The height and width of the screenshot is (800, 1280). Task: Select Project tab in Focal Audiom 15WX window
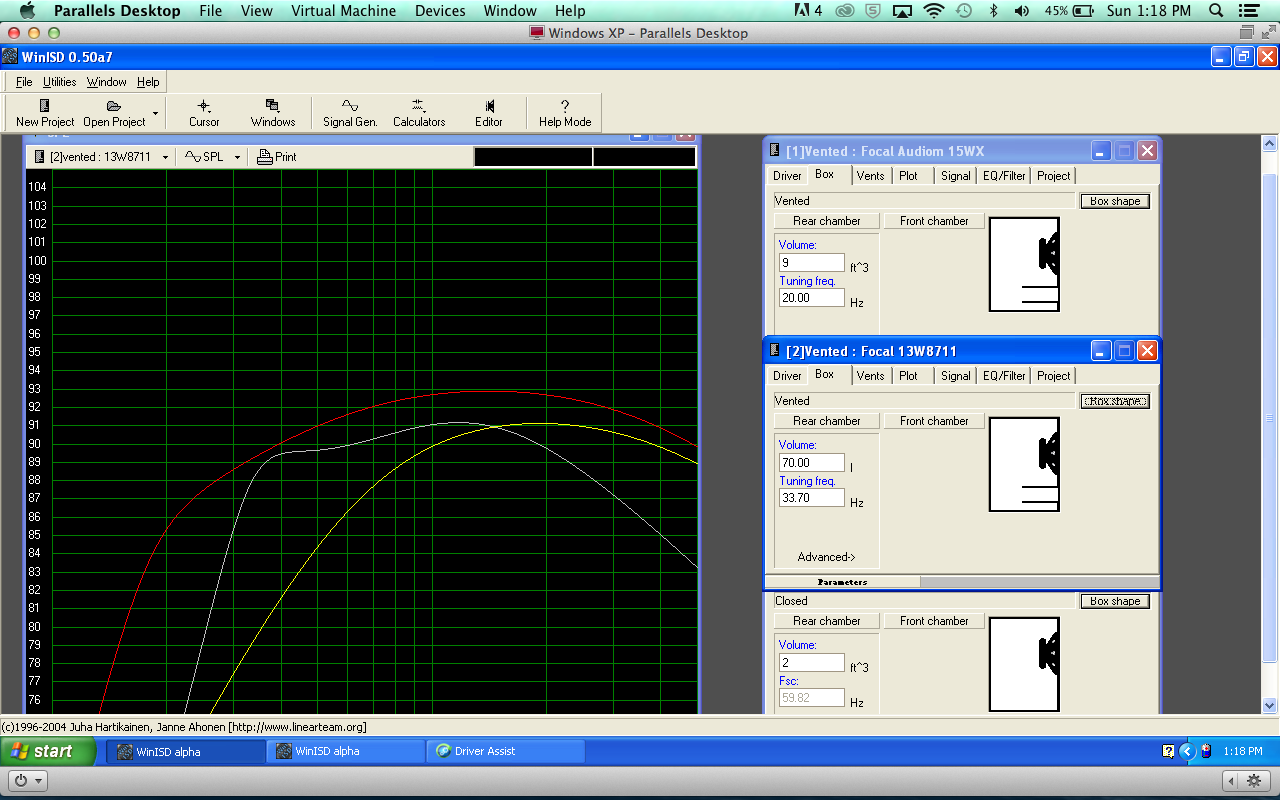click(x=1053, y=176)
